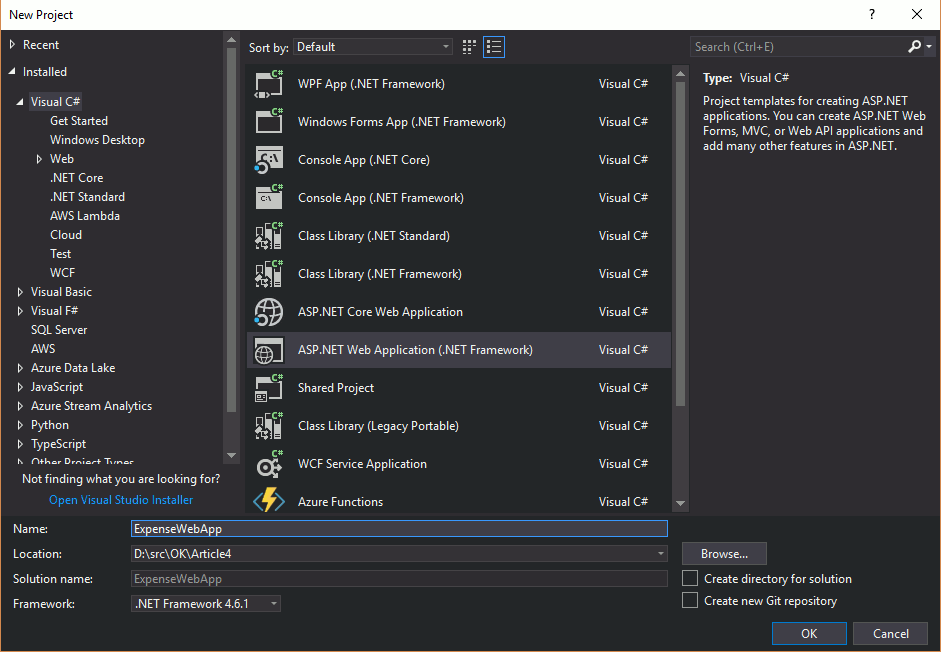
Task: Click the Console App (.NET Core) icon
Action: pyautogui.click(x=270, y=160)
